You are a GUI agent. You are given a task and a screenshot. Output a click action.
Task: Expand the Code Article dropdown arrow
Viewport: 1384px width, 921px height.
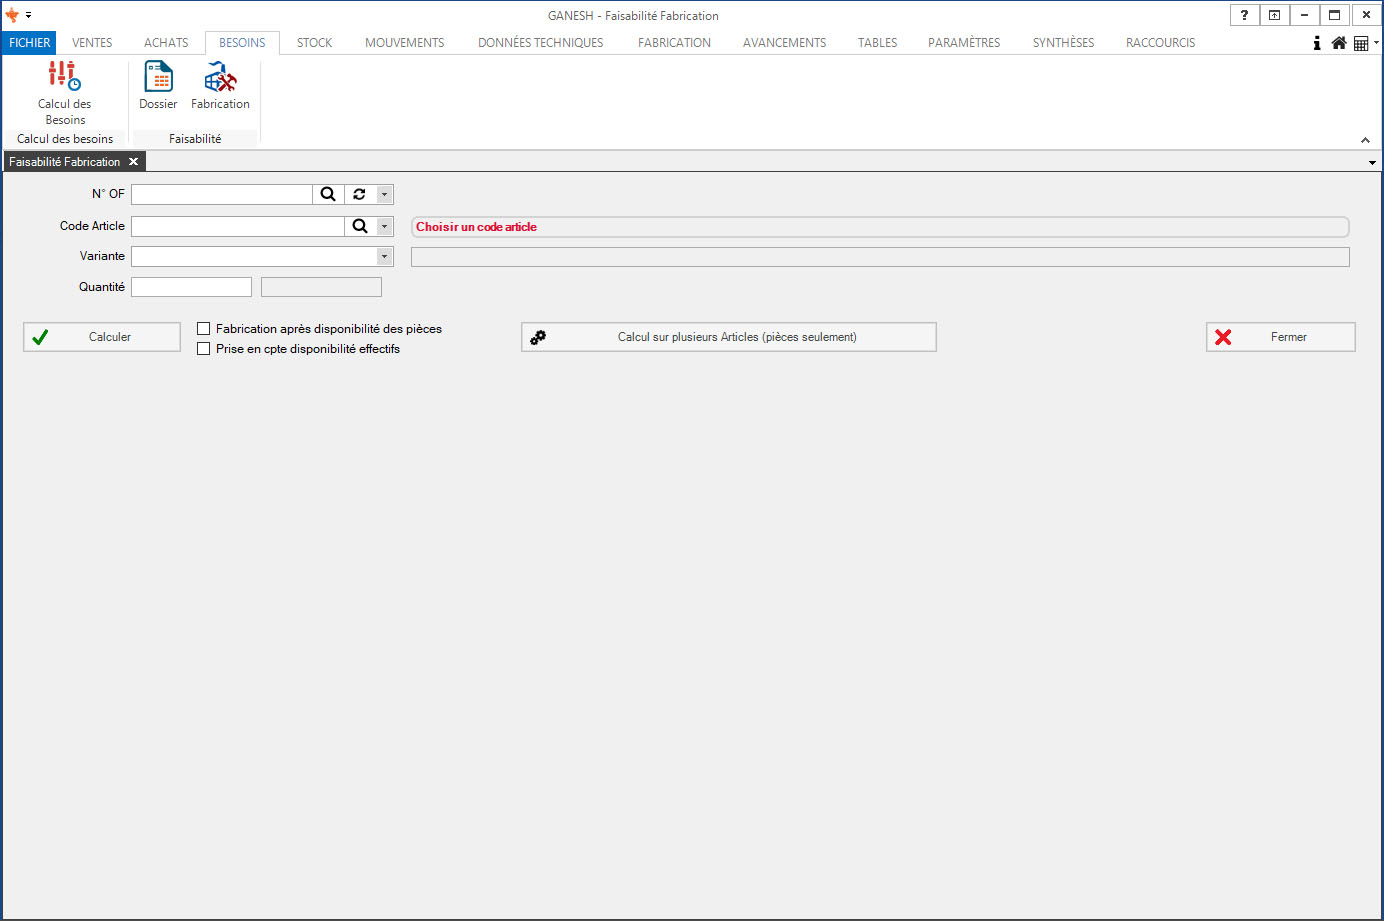385,226
